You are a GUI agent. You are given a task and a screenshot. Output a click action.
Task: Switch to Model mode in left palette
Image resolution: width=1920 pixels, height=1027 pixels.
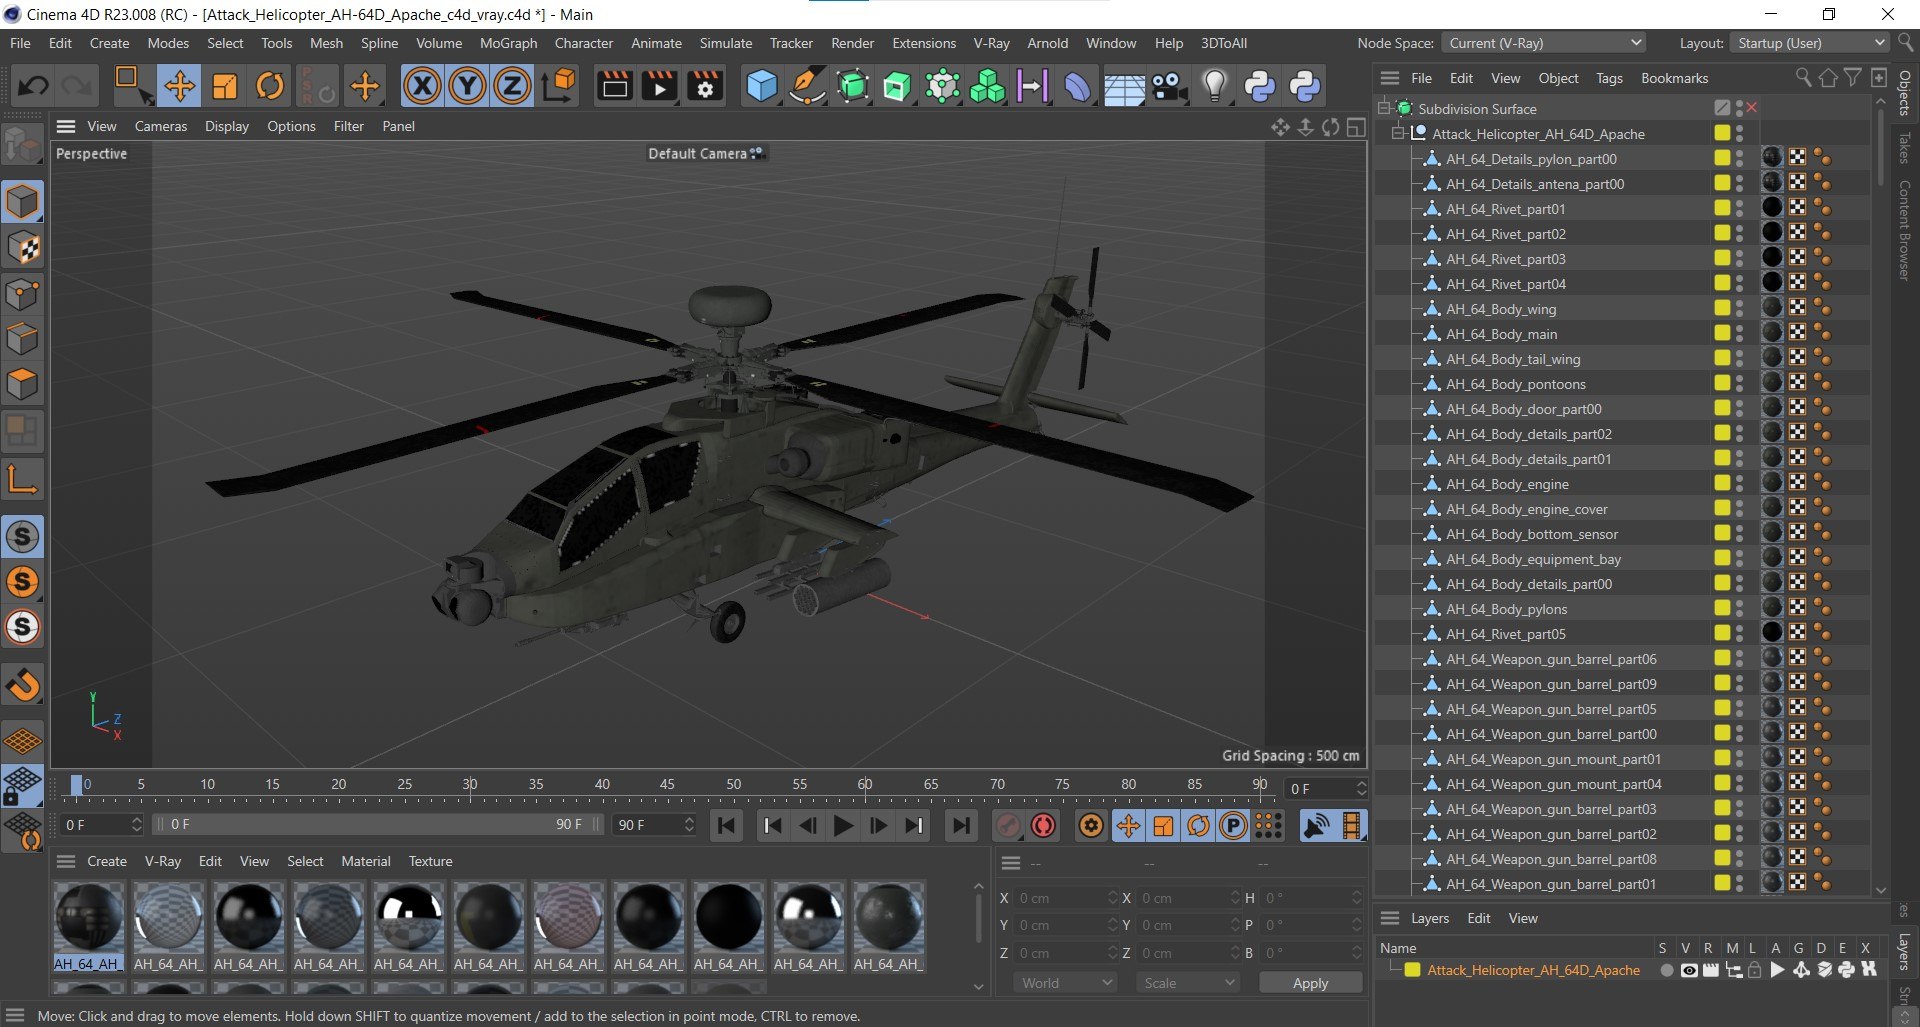coord(23,202)
